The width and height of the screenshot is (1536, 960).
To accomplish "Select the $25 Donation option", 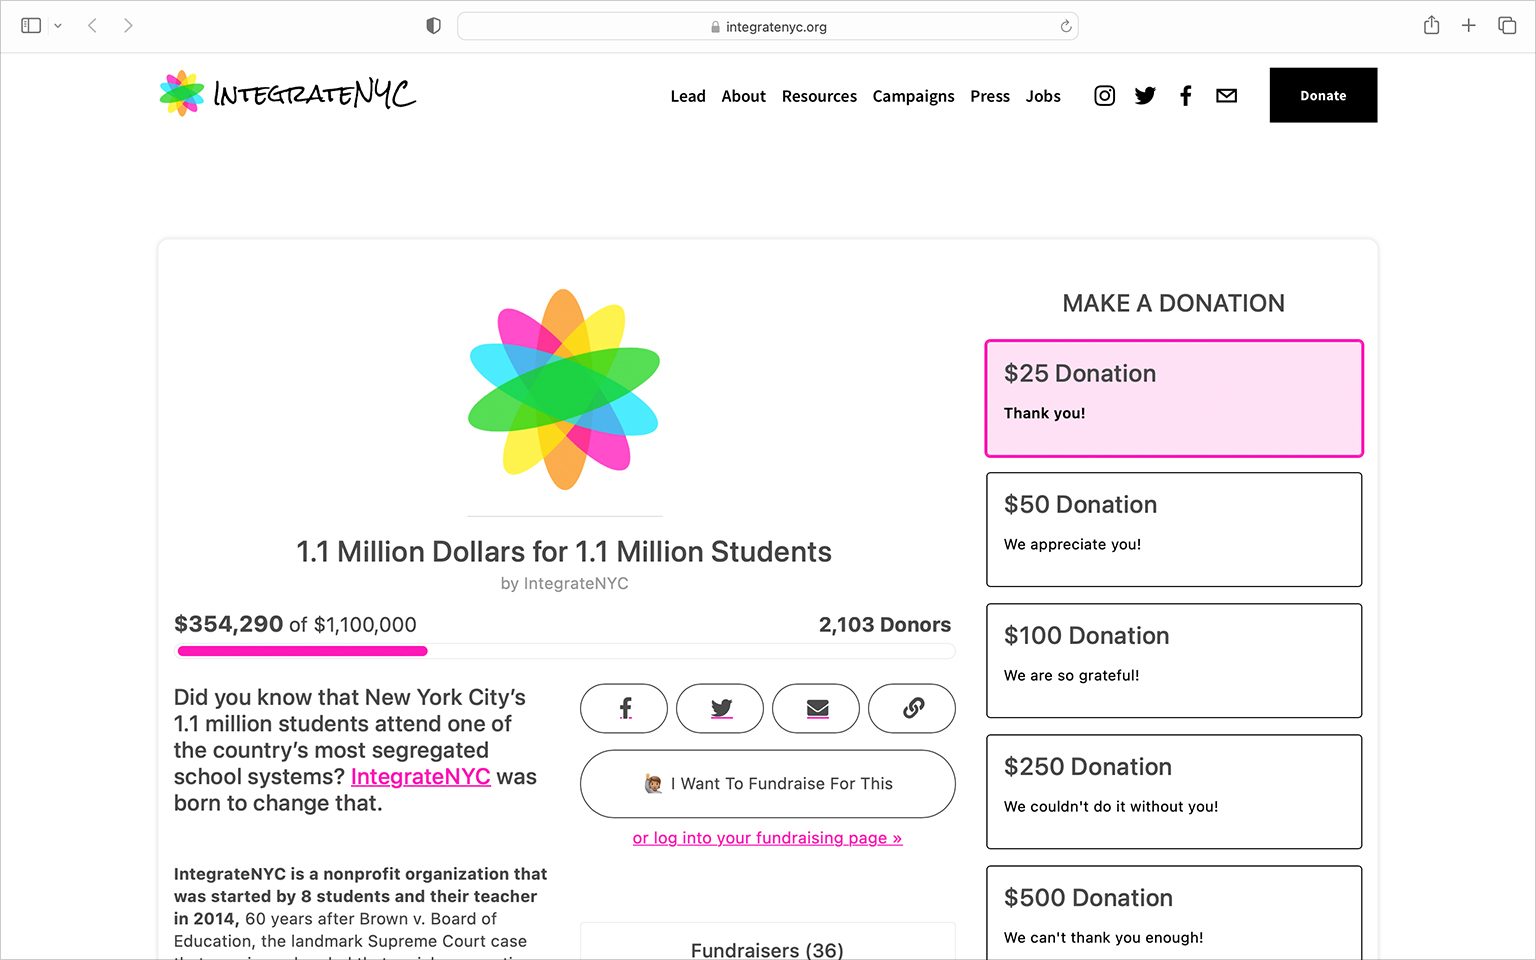I will [x=1173, y=397].
